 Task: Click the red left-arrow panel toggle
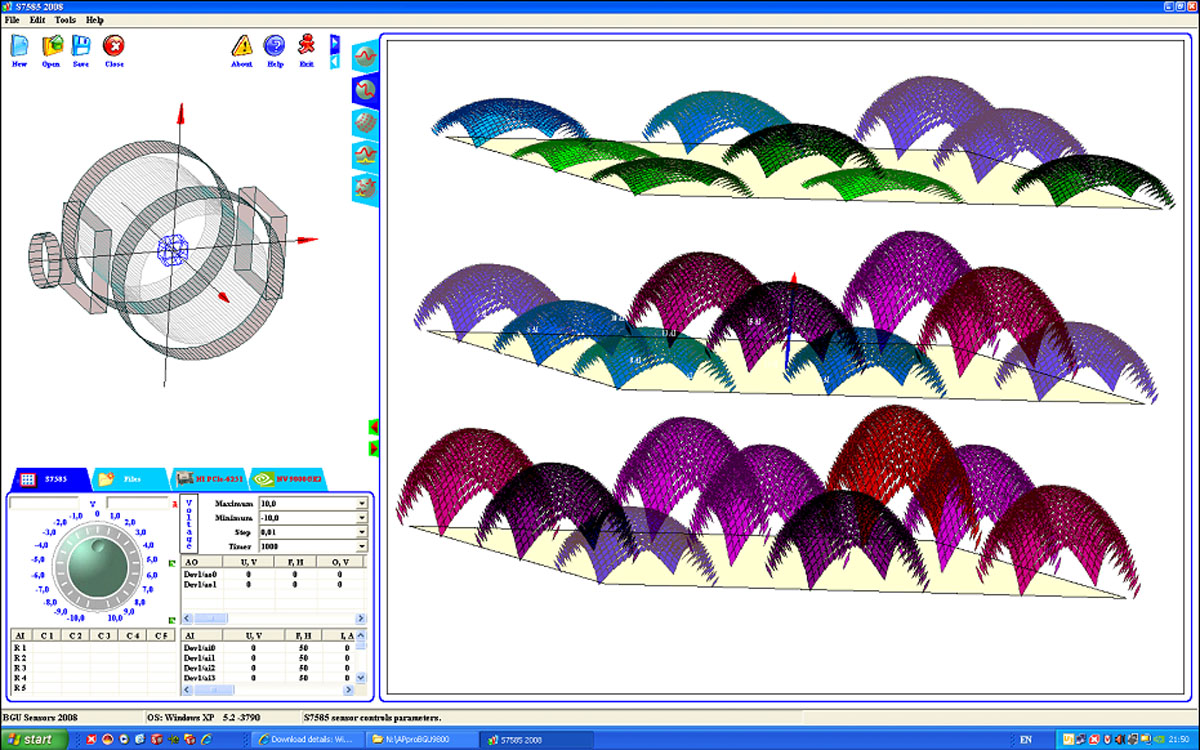pyautogui.click(x=374, y=427)
